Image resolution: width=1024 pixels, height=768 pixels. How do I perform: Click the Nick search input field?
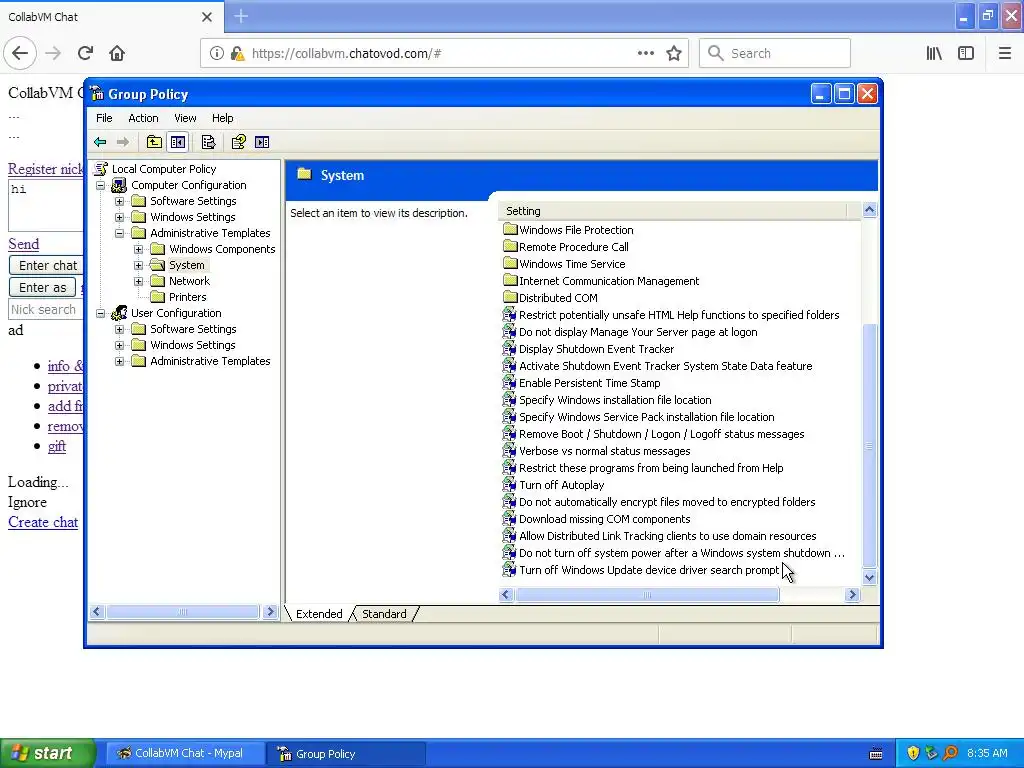coord(46,310)
